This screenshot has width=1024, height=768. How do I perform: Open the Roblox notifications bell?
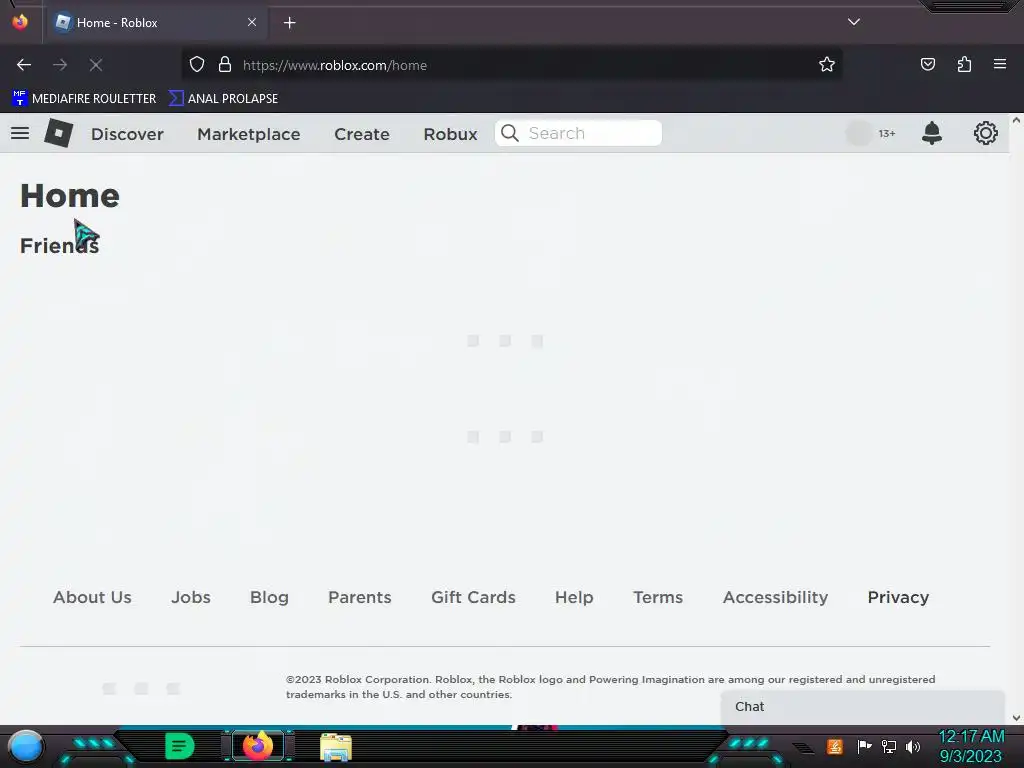pos(932,133)
